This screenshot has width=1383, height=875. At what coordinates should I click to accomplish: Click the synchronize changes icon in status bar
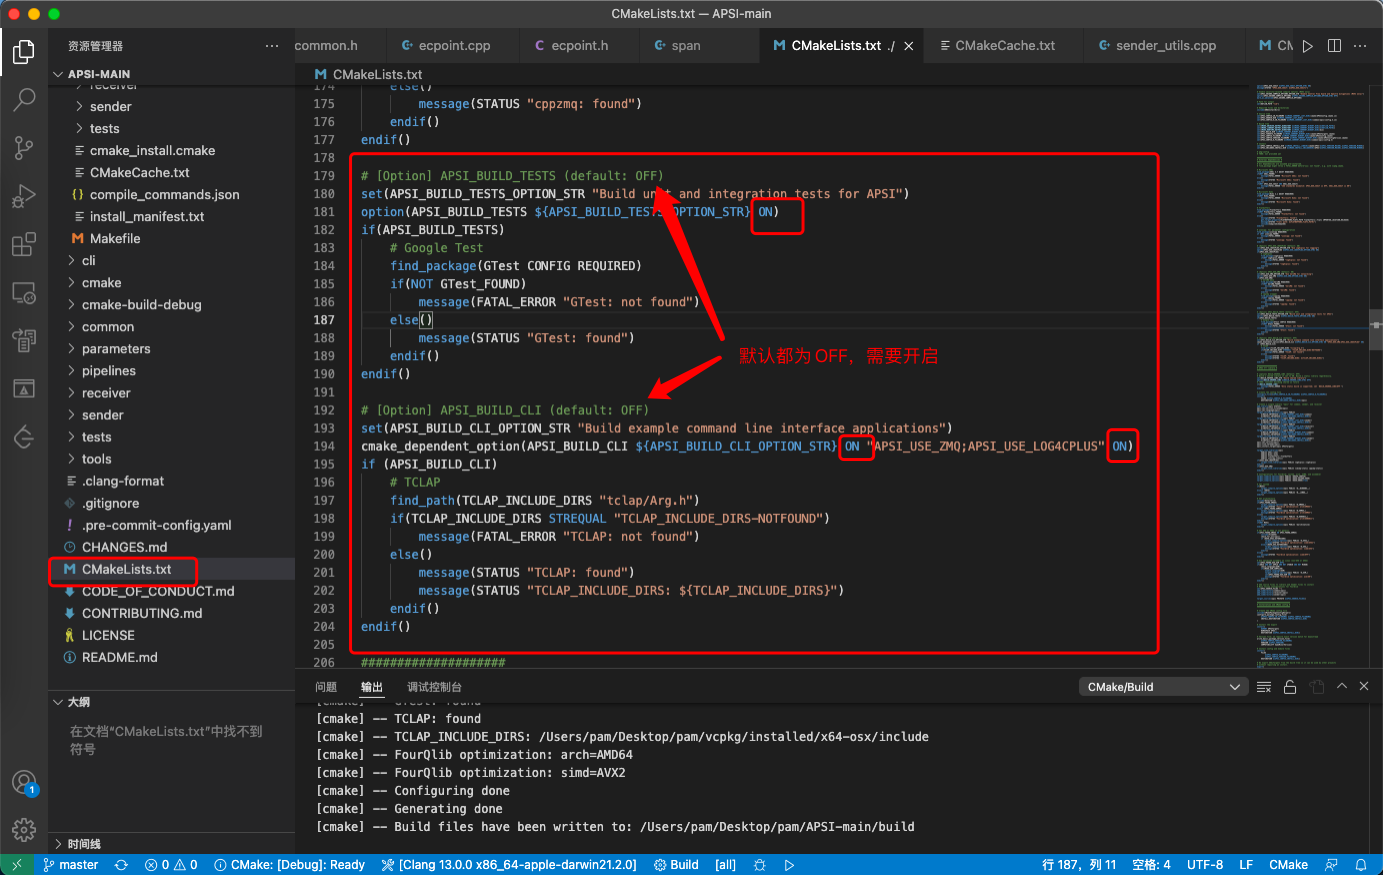pyautogui.click(x=121, y=865)
